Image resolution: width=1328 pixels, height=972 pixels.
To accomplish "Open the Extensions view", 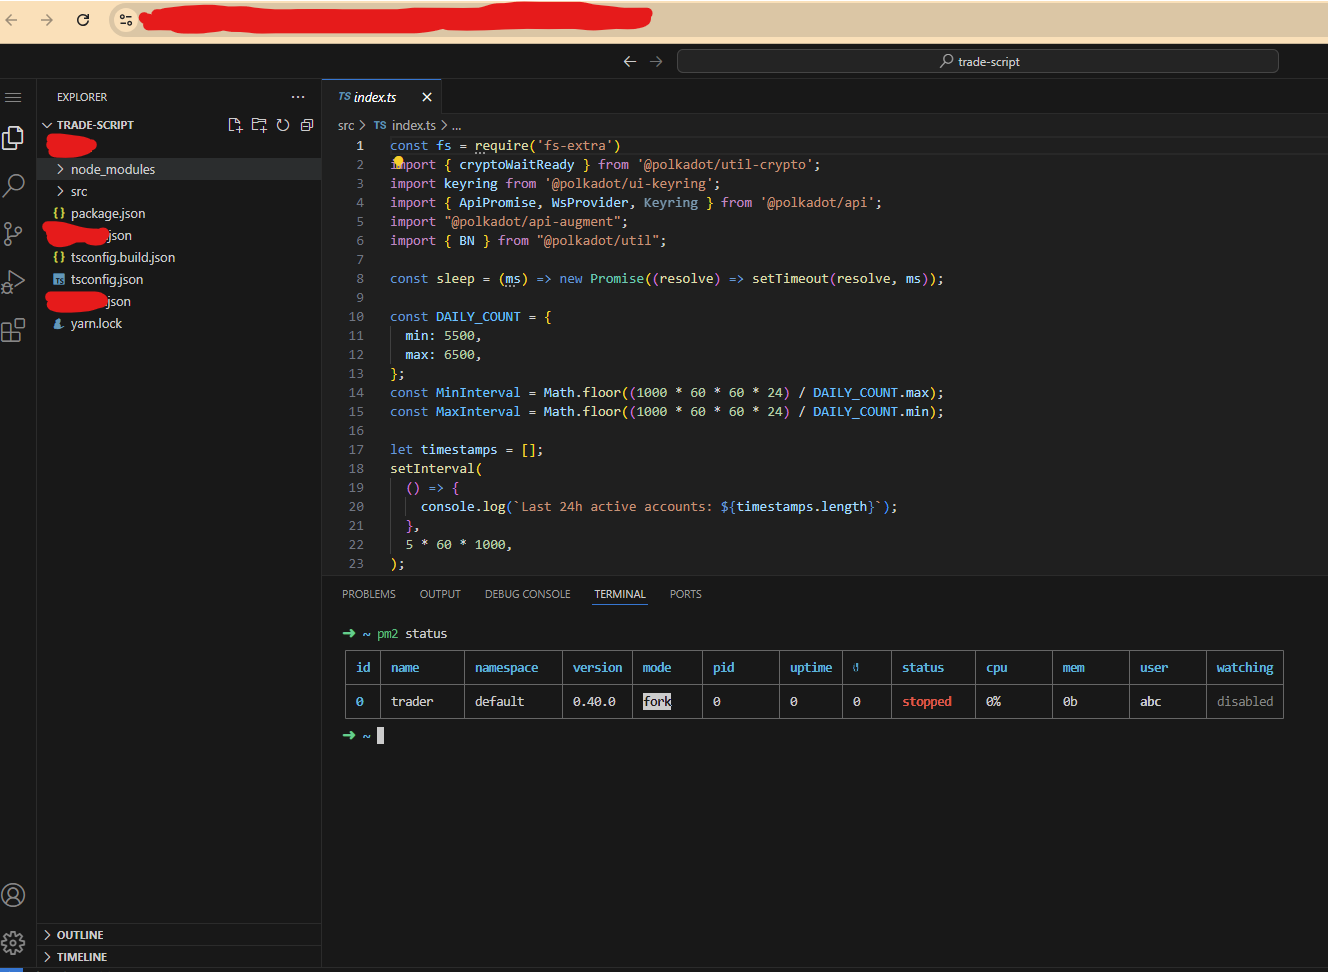I will (x=13, y=330).
